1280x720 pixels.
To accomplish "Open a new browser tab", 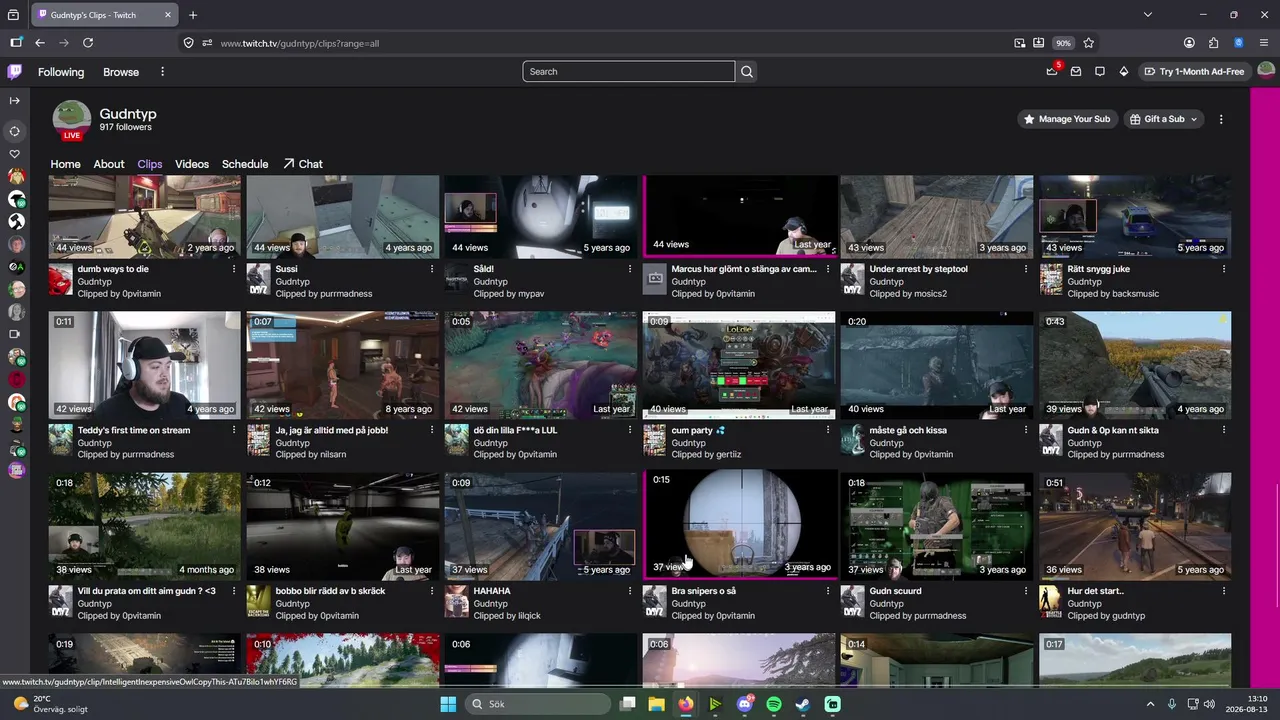I will pyautogui.click(x=193, y=15).
